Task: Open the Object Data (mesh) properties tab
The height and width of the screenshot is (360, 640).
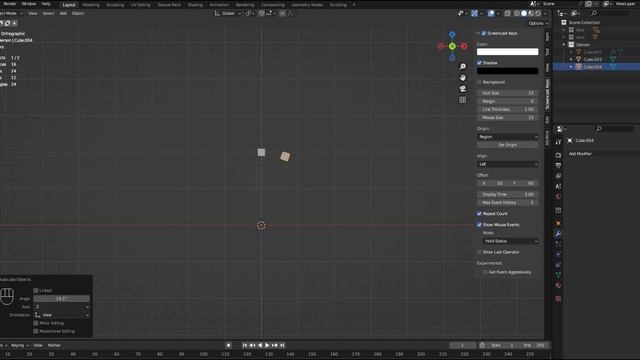Action: point(558,275)
